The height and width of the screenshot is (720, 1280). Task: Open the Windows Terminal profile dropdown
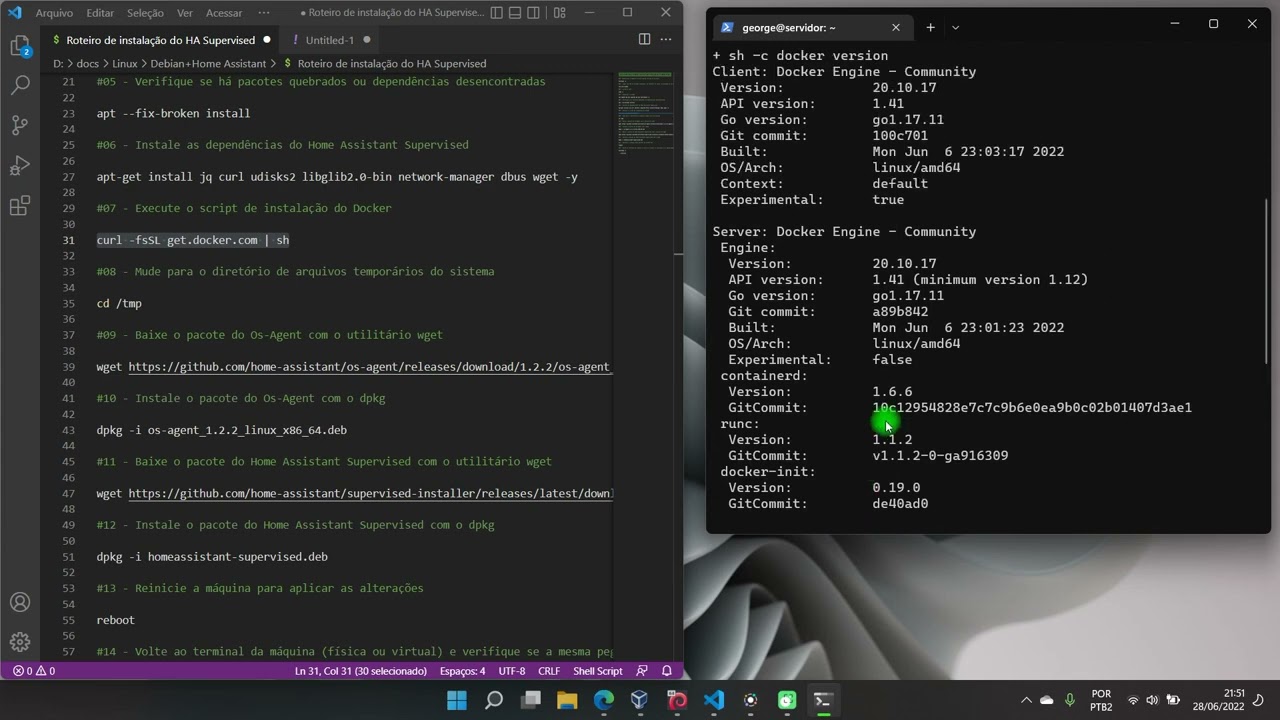(x=955, y=27)
